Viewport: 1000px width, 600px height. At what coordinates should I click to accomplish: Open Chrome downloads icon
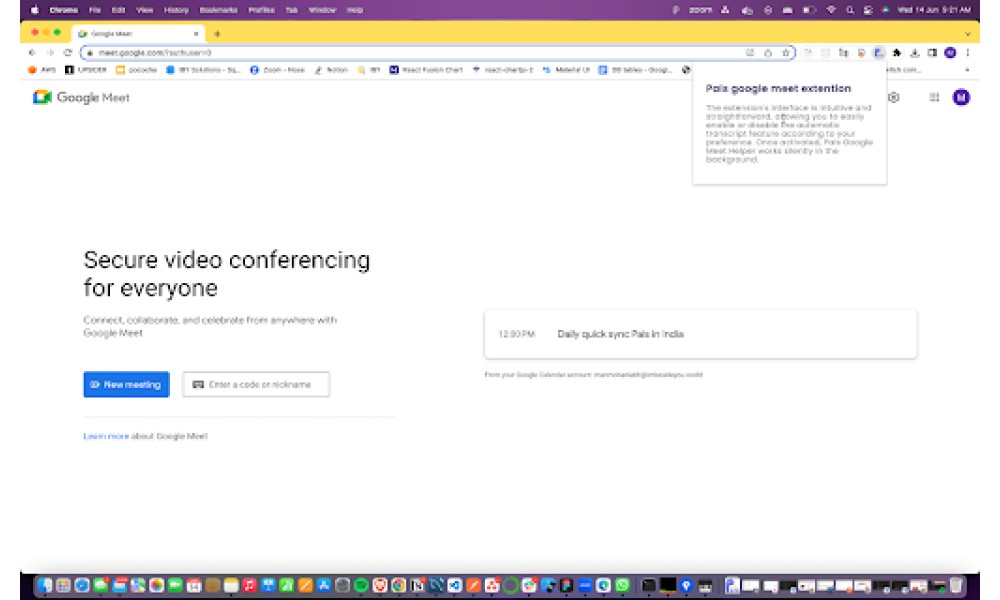(915, 53)
